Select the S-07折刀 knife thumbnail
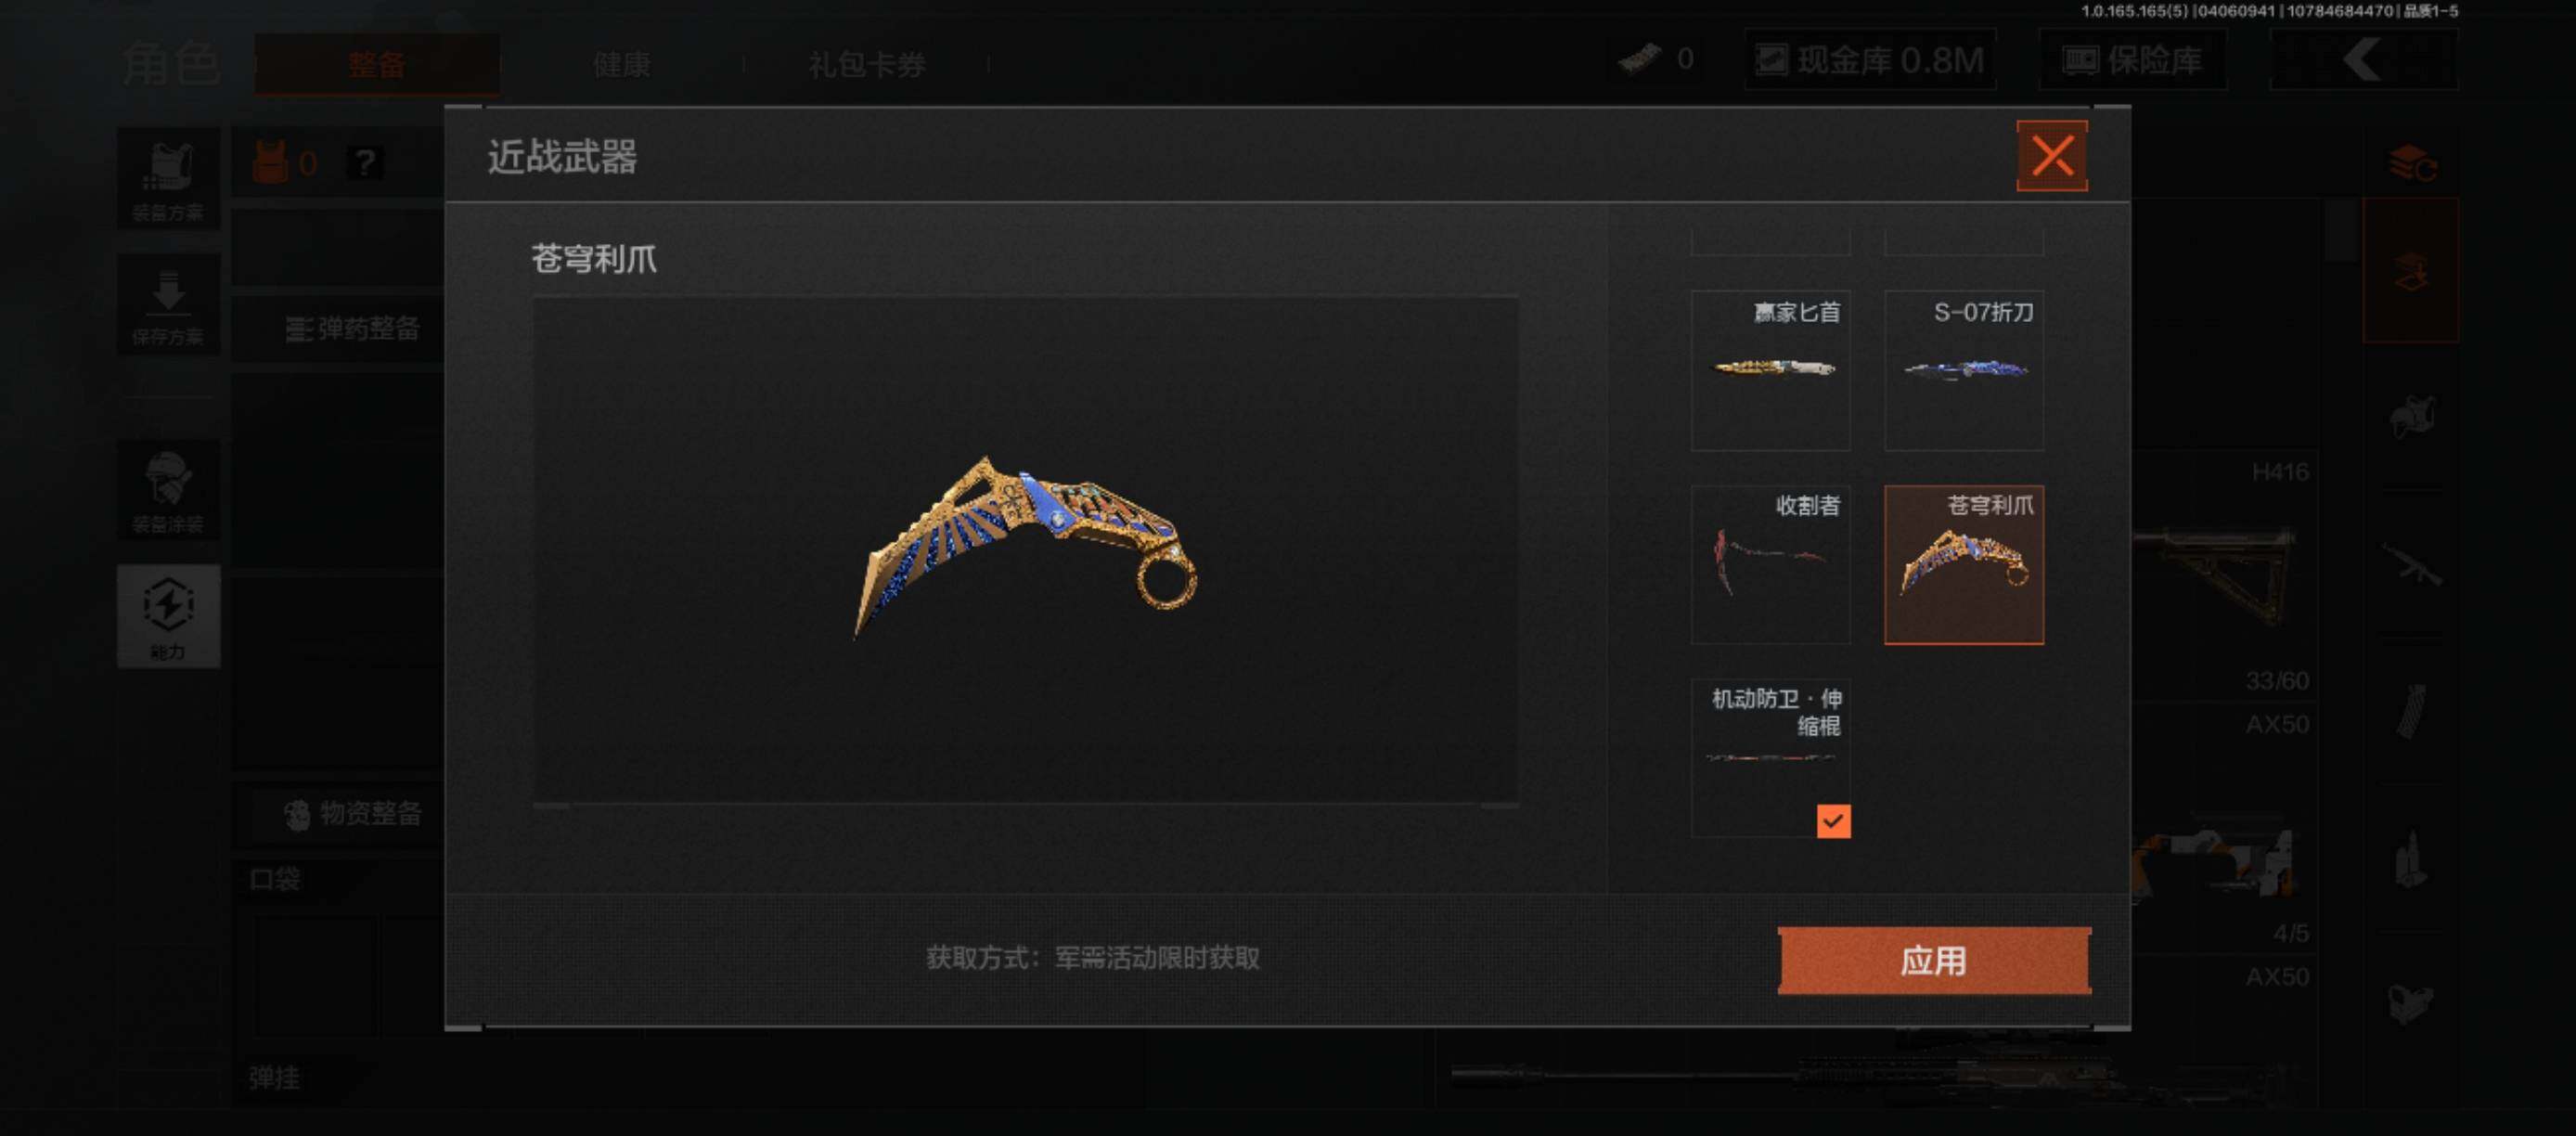The width and height of the screenshot is (2576, 1136). pyautogui.click(x=1964, y=370)
